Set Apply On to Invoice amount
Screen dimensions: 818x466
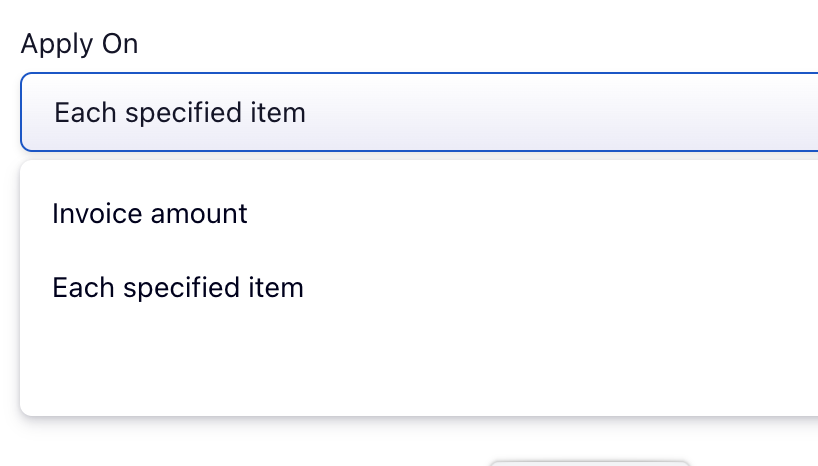[x=150, y=214]
